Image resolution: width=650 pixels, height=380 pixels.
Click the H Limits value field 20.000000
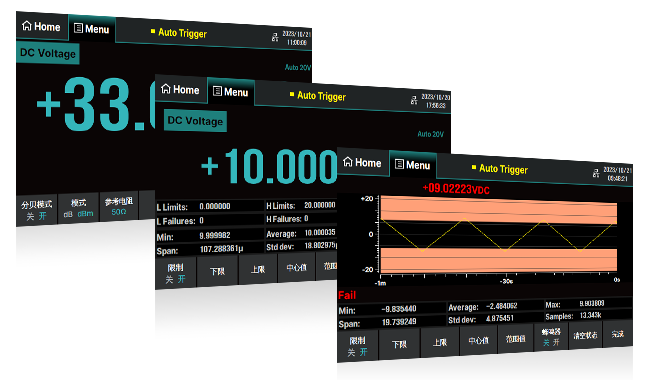(320, 205)
